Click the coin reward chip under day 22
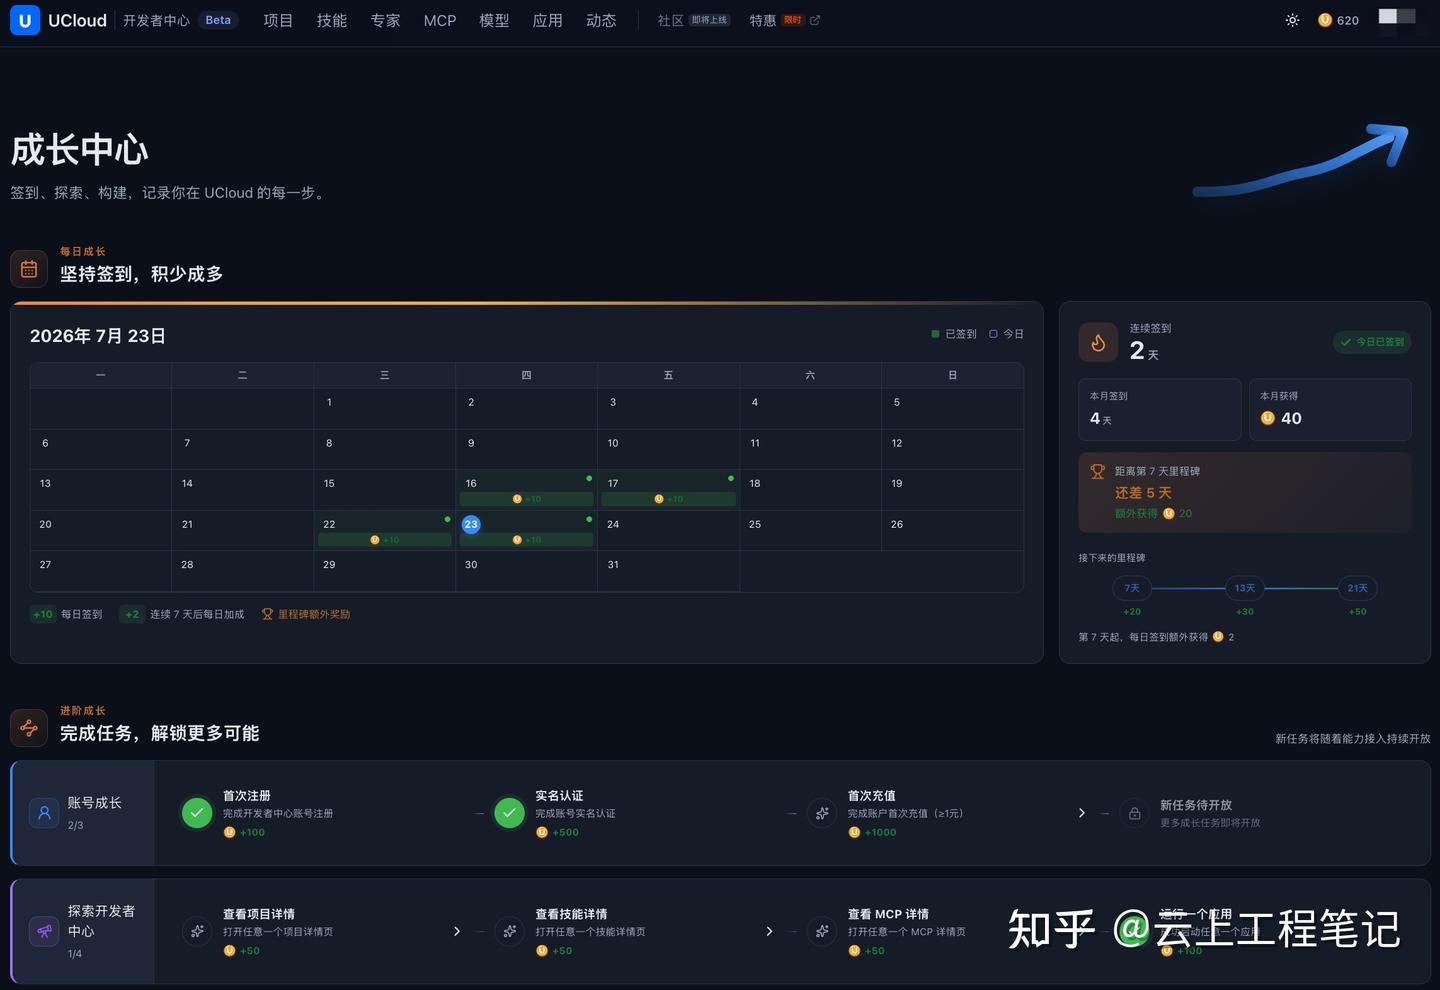 tap(384, 540)
